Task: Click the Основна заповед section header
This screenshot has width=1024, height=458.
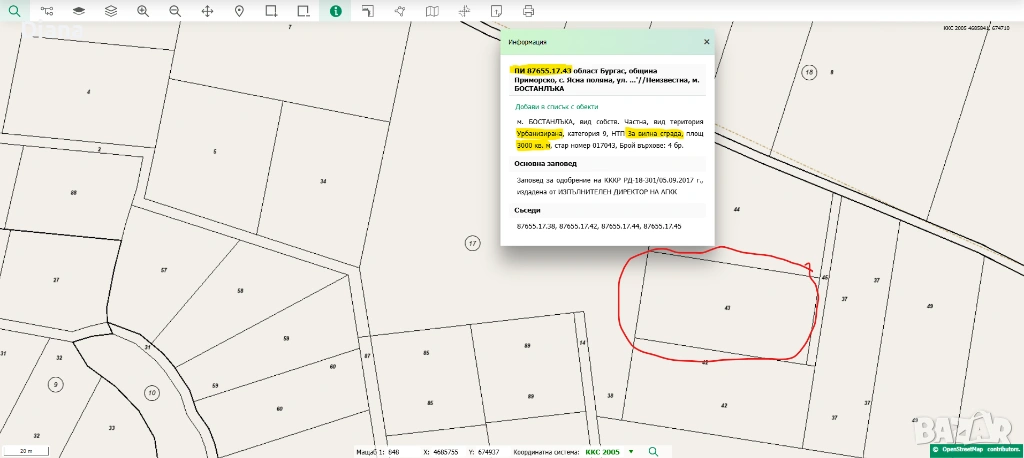Action: click(x=545, y=163)
